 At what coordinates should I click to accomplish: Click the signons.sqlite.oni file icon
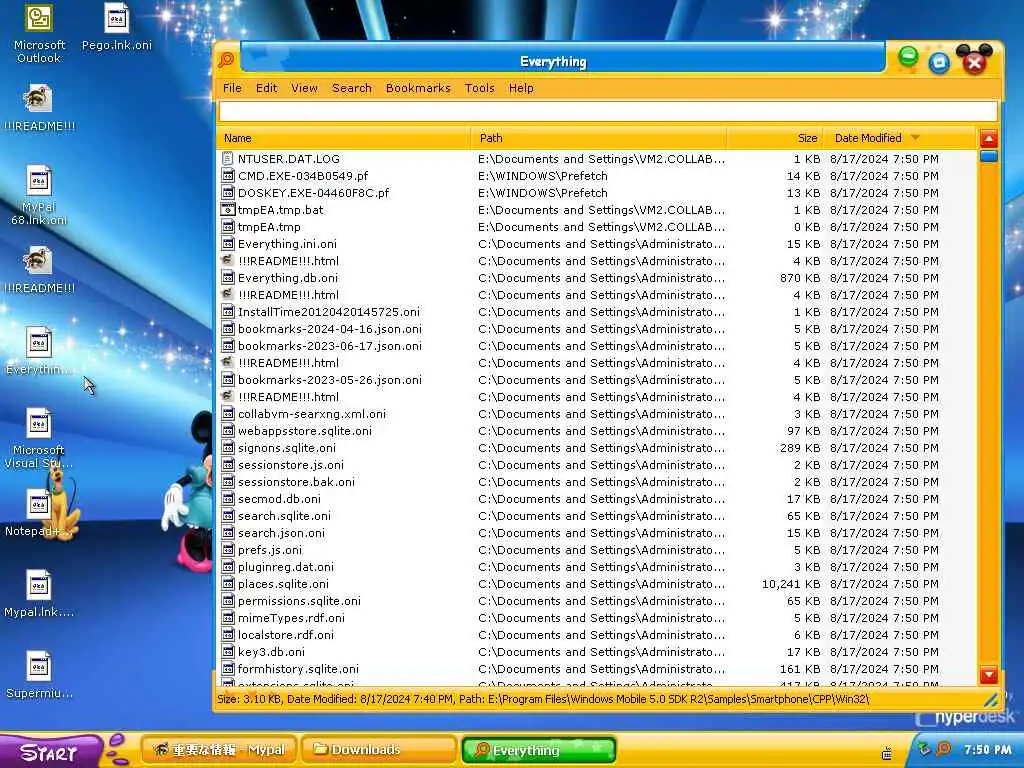click(x=227, y=447)
